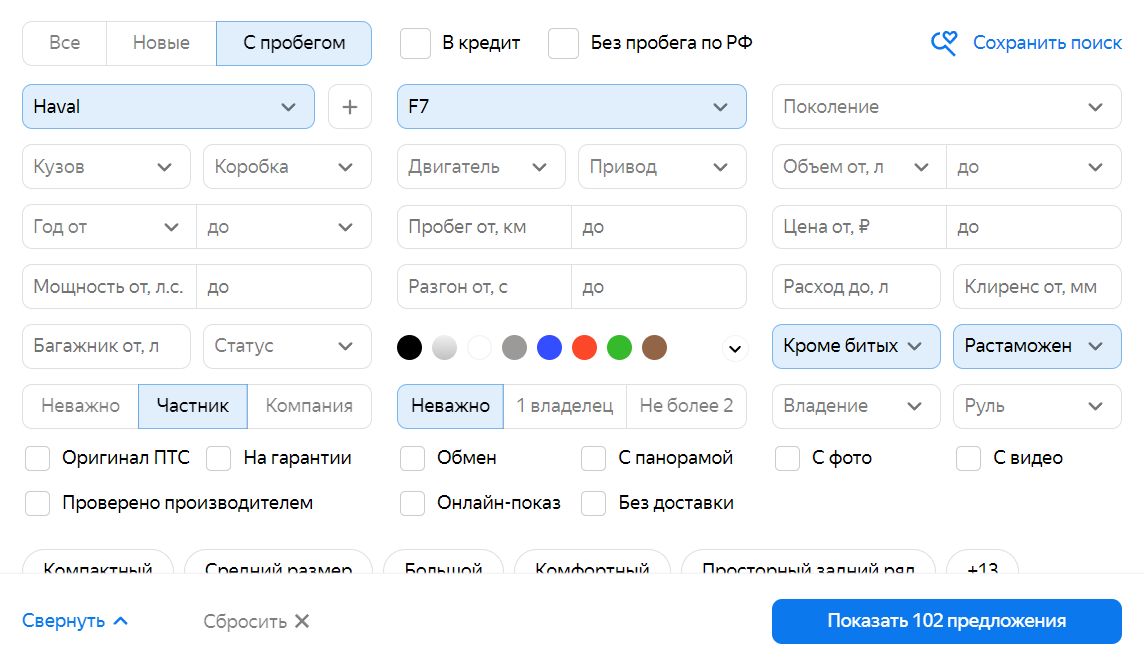Click the Клиренс от, мм field
This screenshot has height=658, width=1144.
(x=1037, y=287)
